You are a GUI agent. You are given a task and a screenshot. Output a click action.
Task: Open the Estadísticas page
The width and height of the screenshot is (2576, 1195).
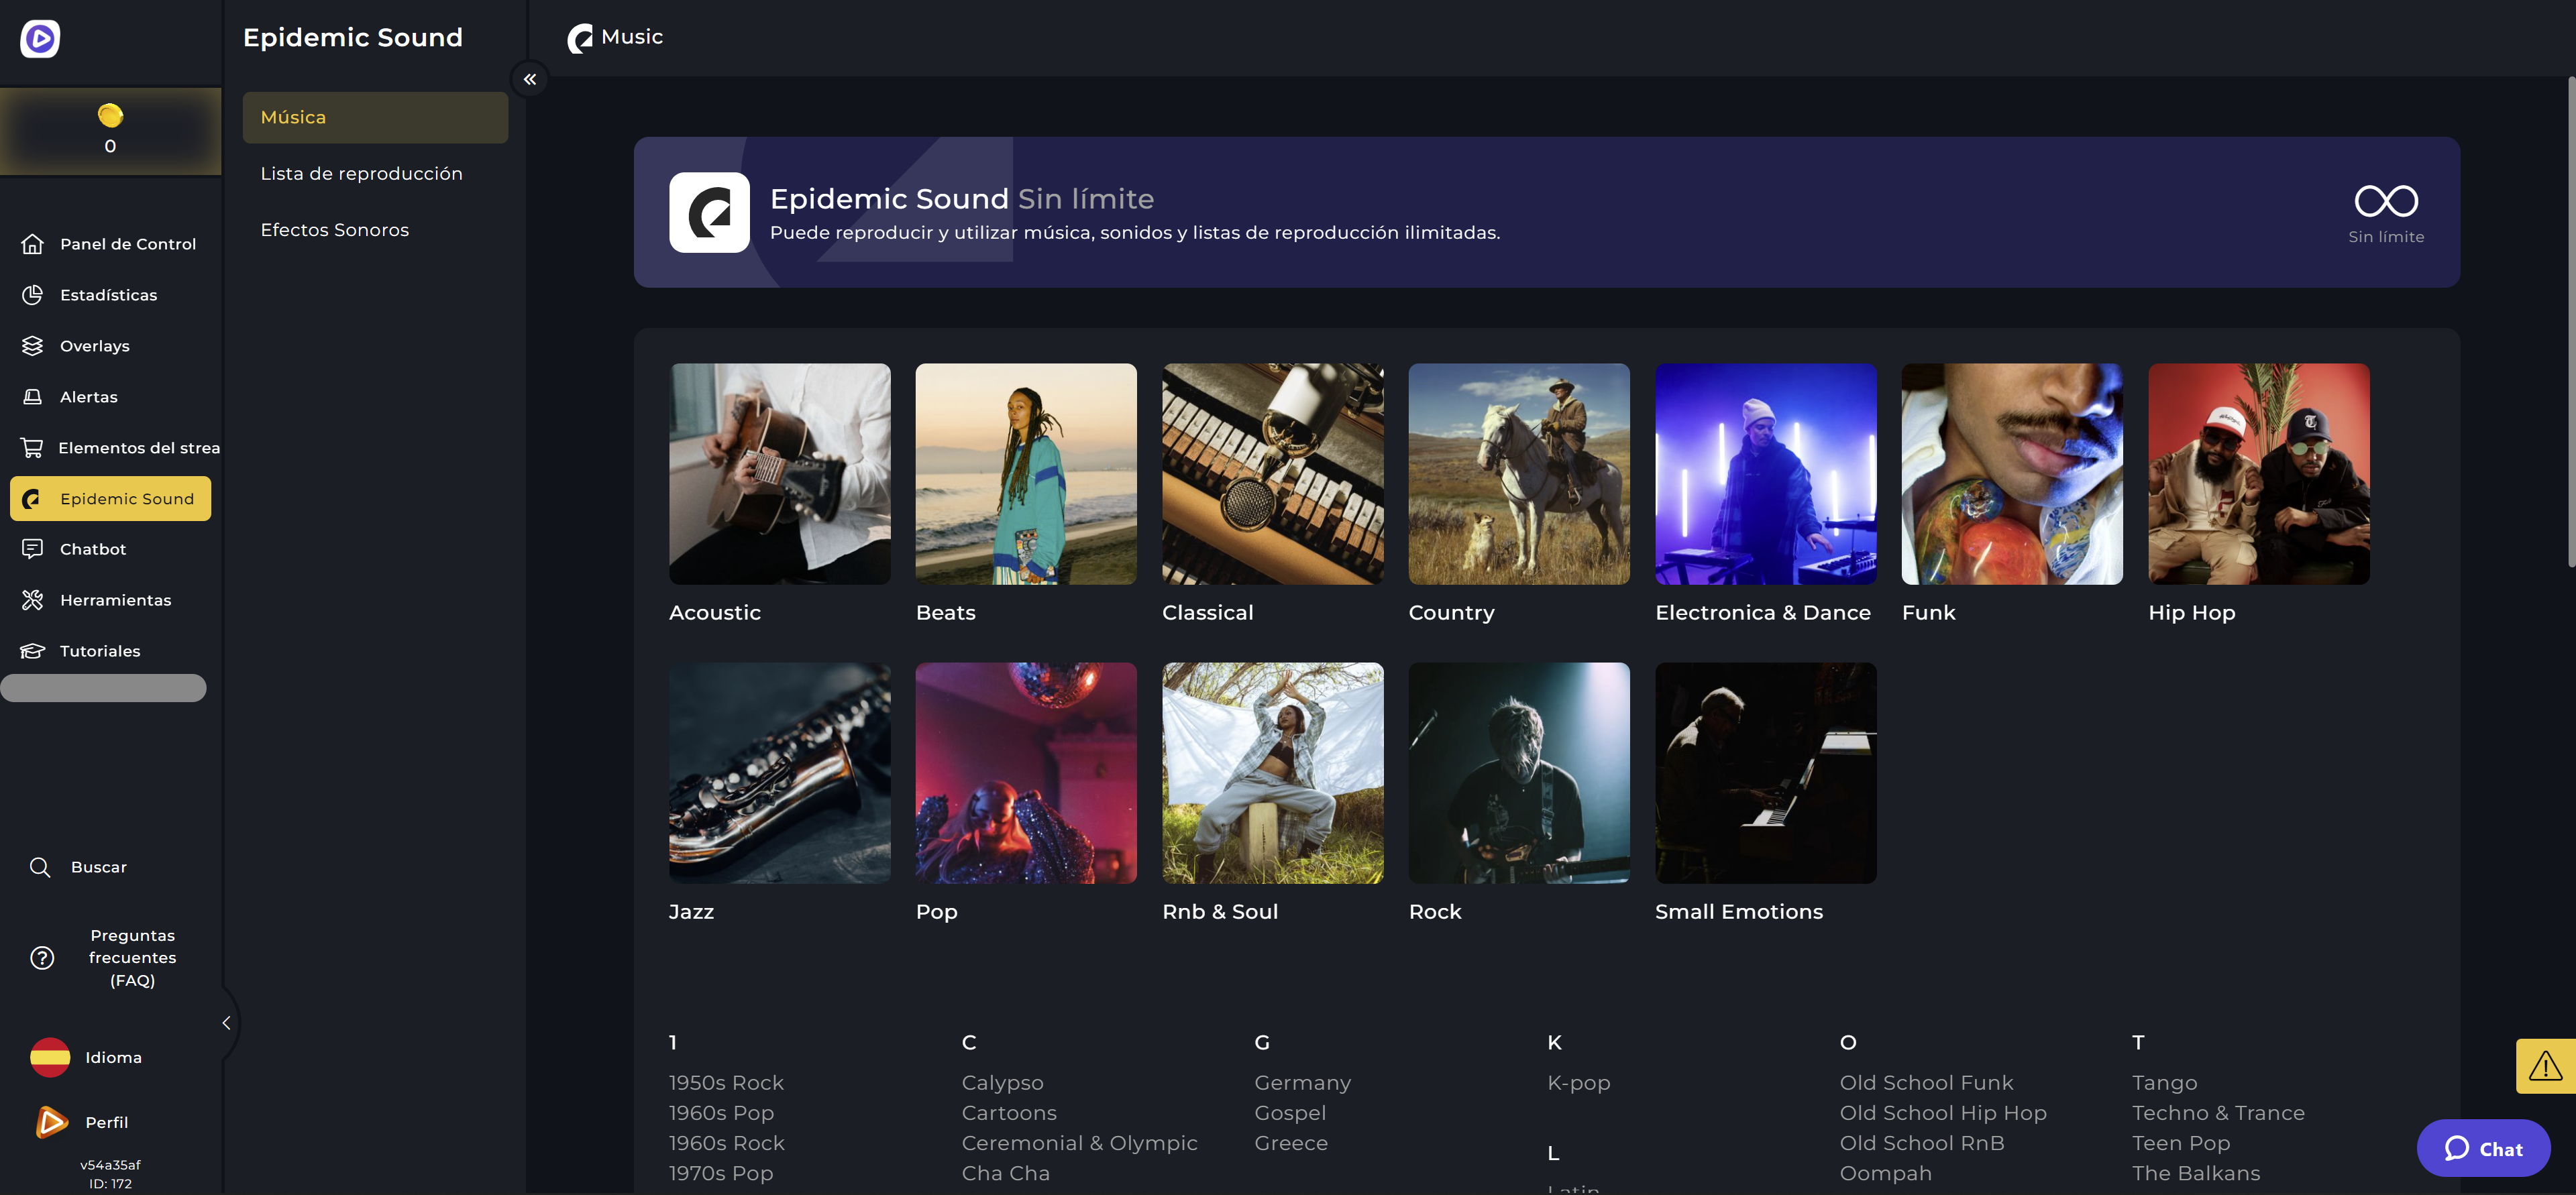[108, 295]
